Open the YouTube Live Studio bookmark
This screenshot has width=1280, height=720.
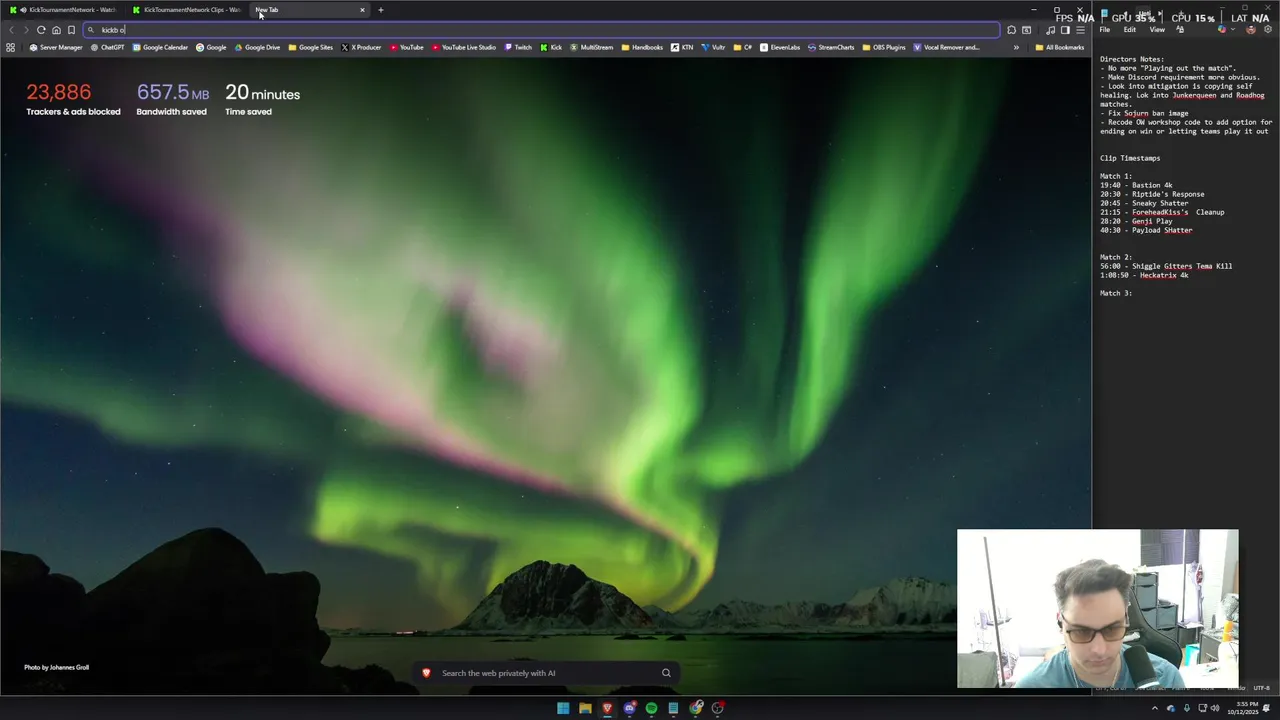click(464, 47)
